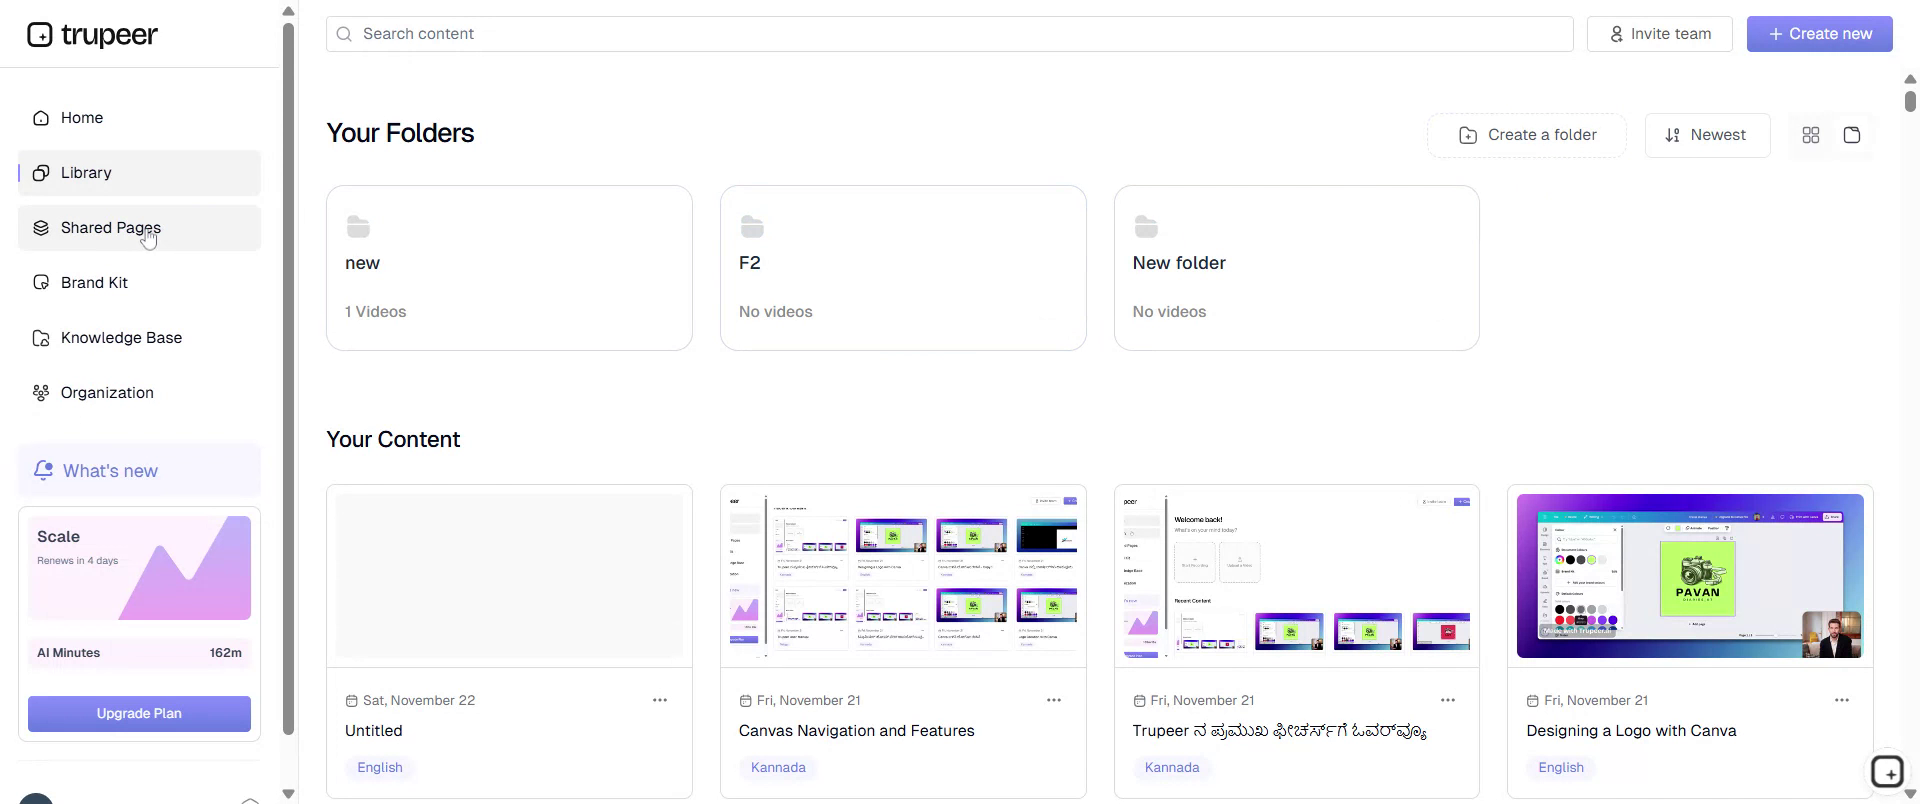Click the trupeer logo

pos(92,35)
